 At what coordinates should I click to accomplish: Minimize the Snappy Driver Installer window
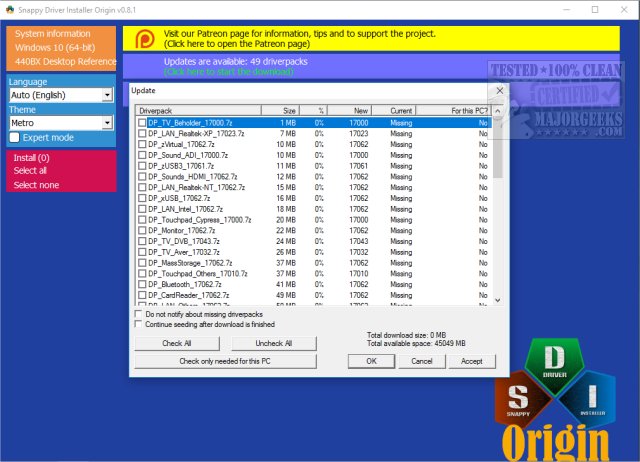point(567,10)
